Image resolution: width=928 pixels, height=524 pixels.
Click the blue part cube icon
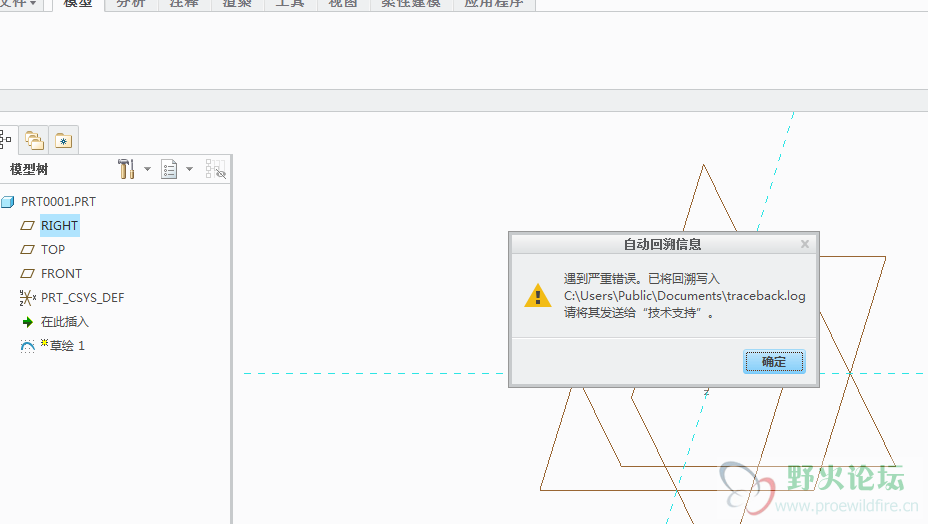point(8,202)
